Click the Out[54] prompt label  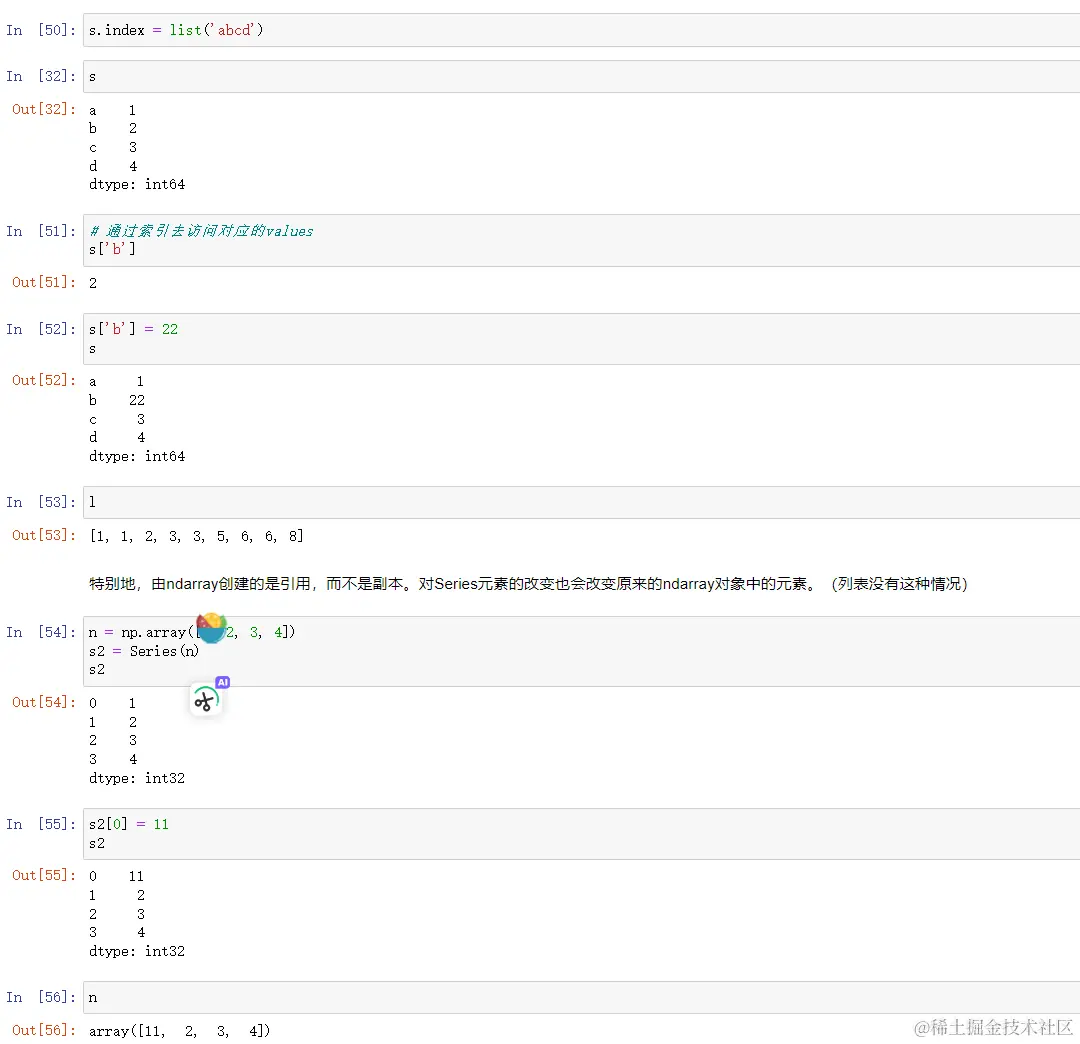tap(44, 702)
